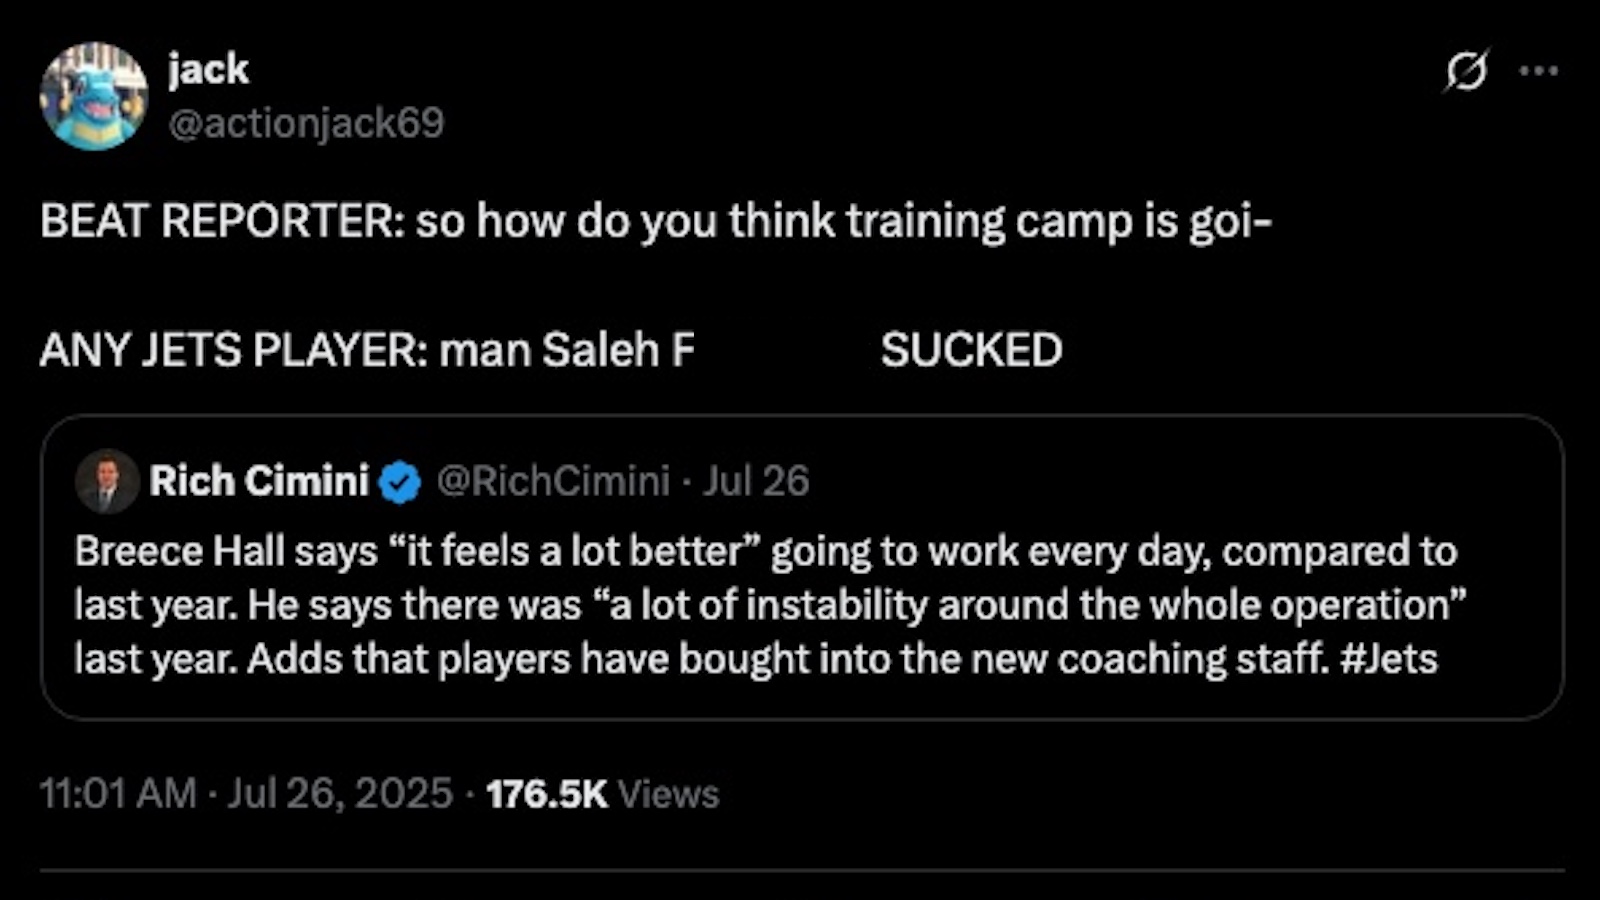The height and width of the screenshot is (900, 1600).
Task: Click the BEAT REPORTER line of the tweet
Action: tap(655, 221)
